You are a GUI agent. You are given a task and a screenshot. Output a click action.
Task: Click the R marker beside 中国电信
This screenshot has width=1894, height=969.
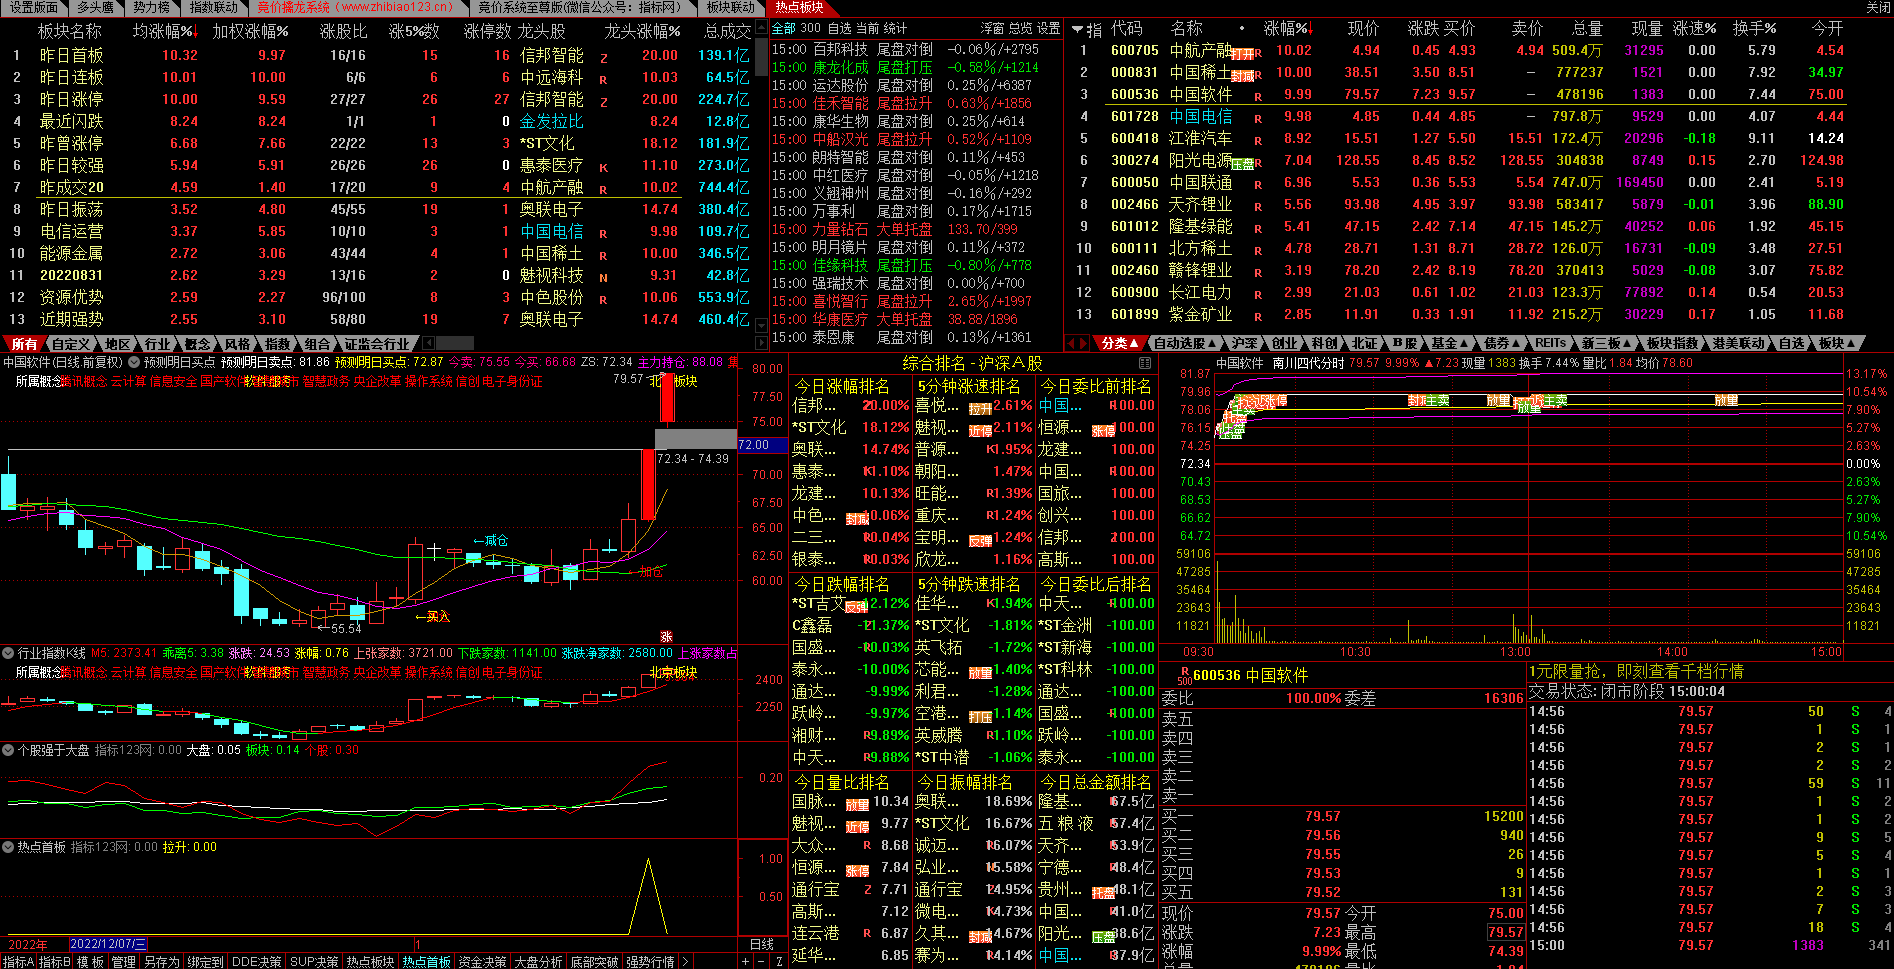pyautogui.click(x=1258, y=117)
